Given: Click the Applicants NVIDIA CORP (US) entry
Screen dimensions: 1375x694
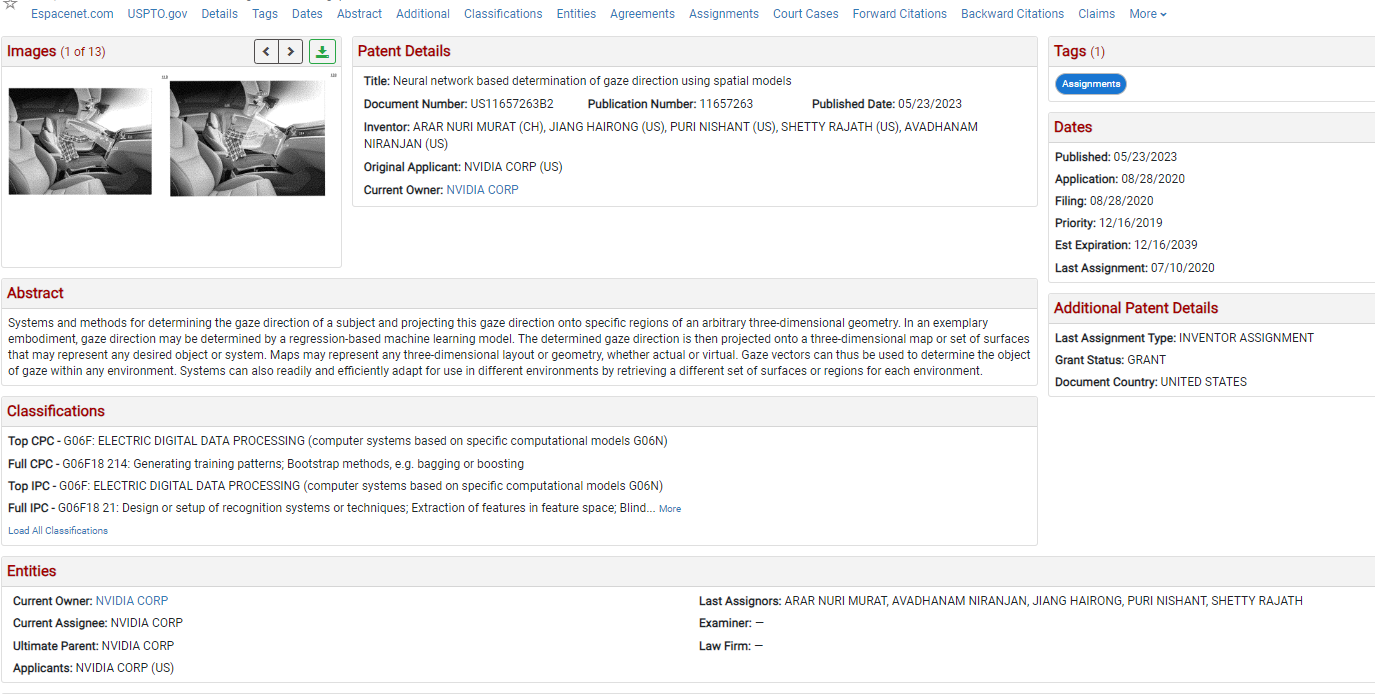Looking at the screenshot, I should tap(125, 668).
